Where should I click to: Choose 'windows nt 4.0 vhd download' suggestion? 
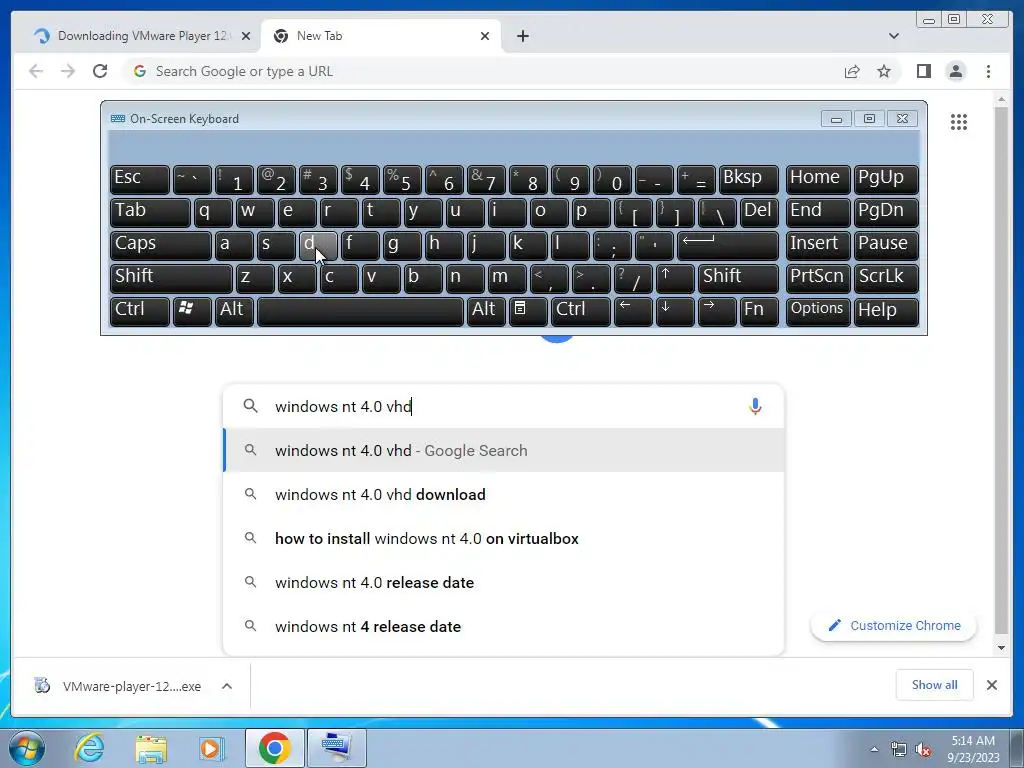(x=503, y=494)
